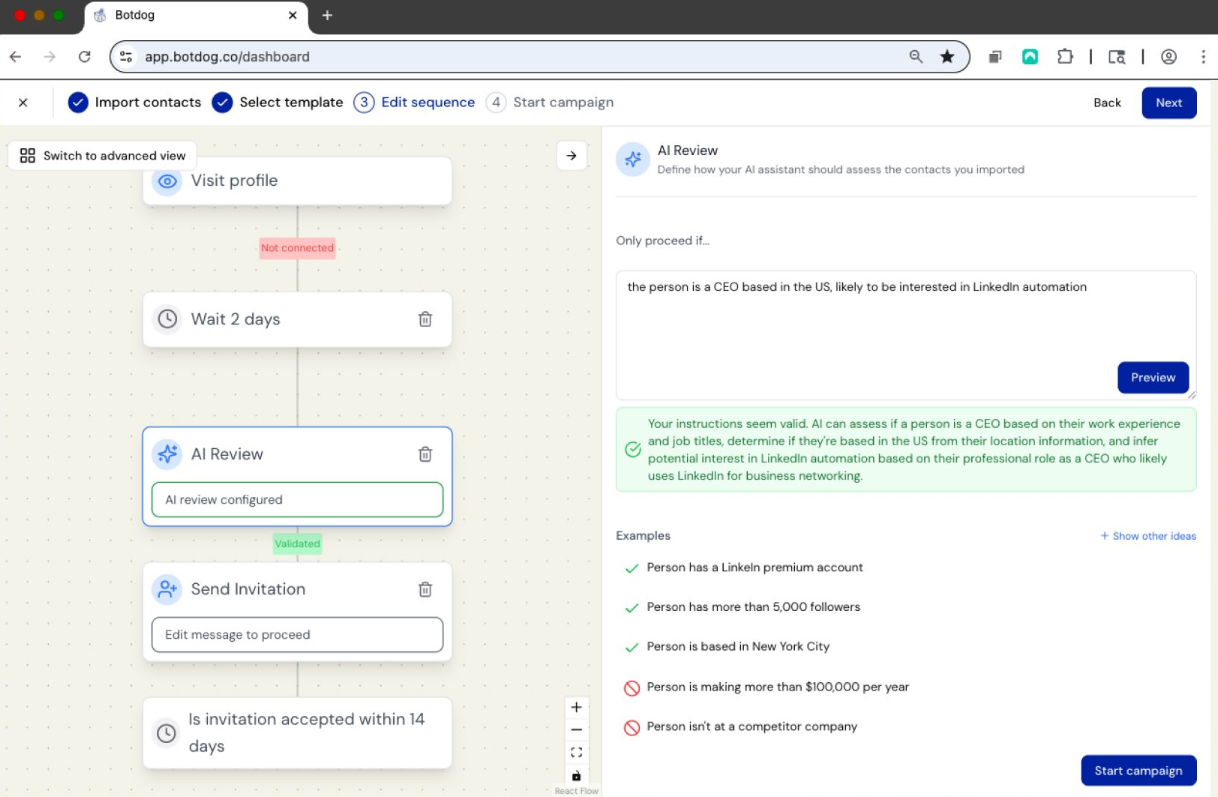
Task: Fit the flow view to screen
Action: coord(576,753)
